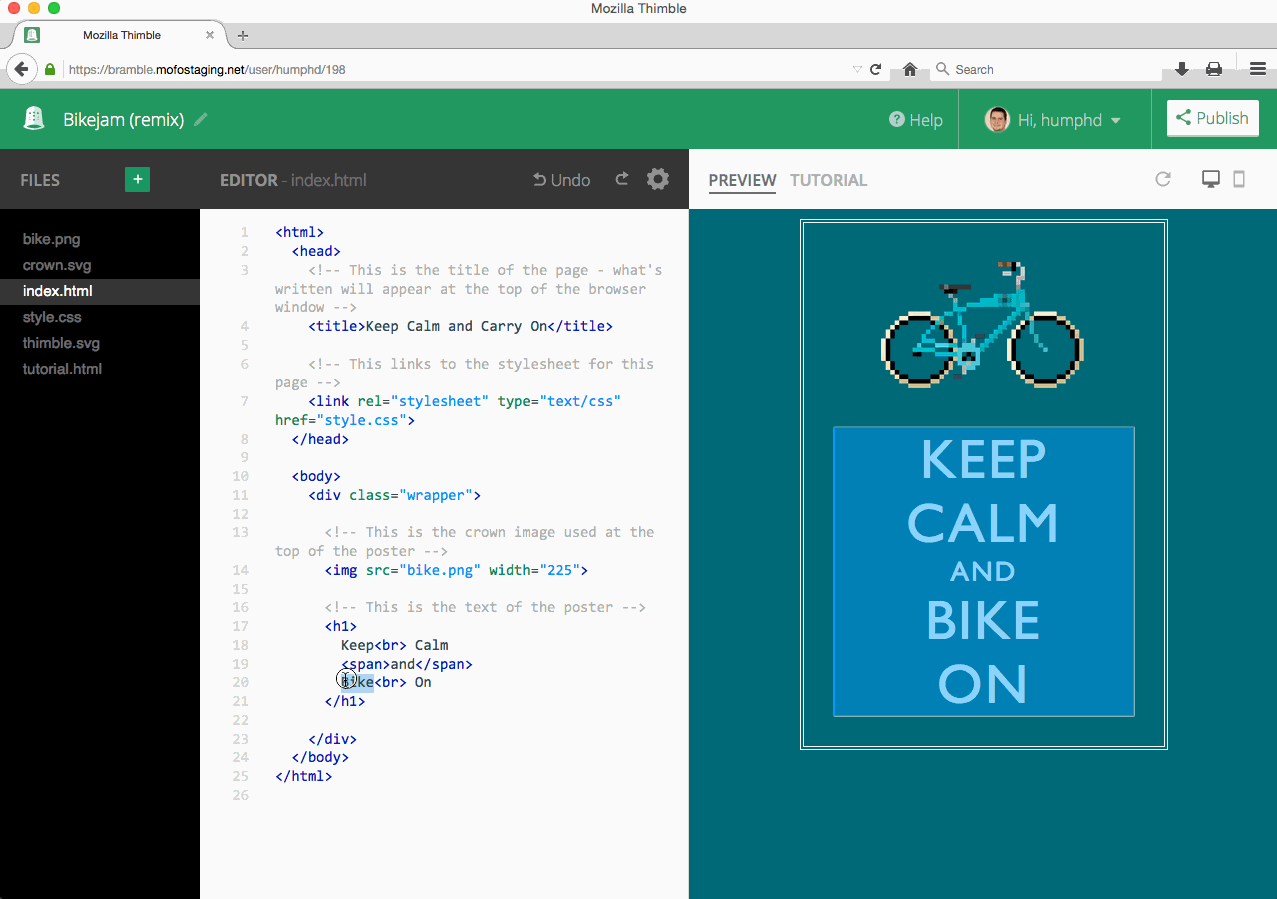
Task: Undo the last edit
Action: pos(561,180)
